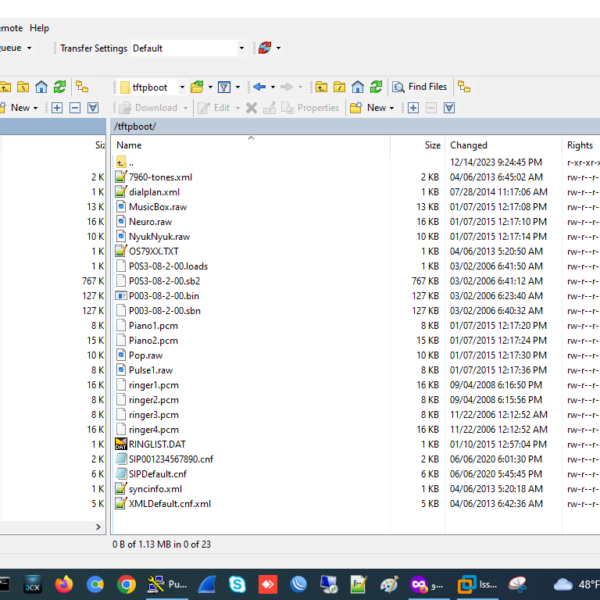Click the session reconnect icon near Transfer Settings
The width and height of the screenshot is (600, 600).
pos(264,48)
